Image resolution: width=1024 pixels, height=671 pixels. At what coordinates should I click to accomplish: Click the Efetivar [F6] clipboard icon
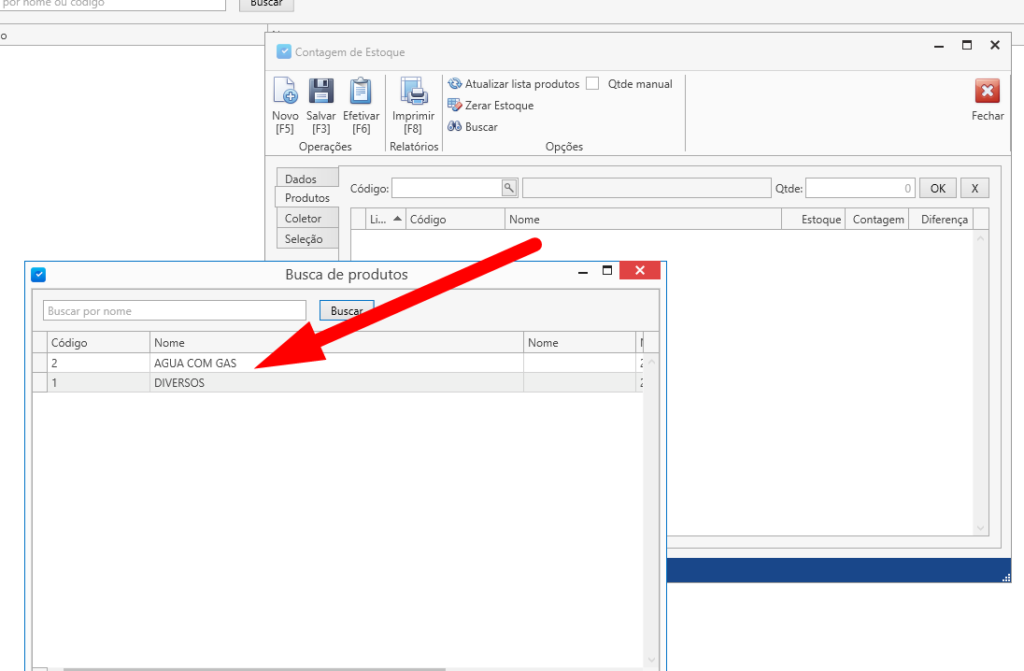pos(360,92)
